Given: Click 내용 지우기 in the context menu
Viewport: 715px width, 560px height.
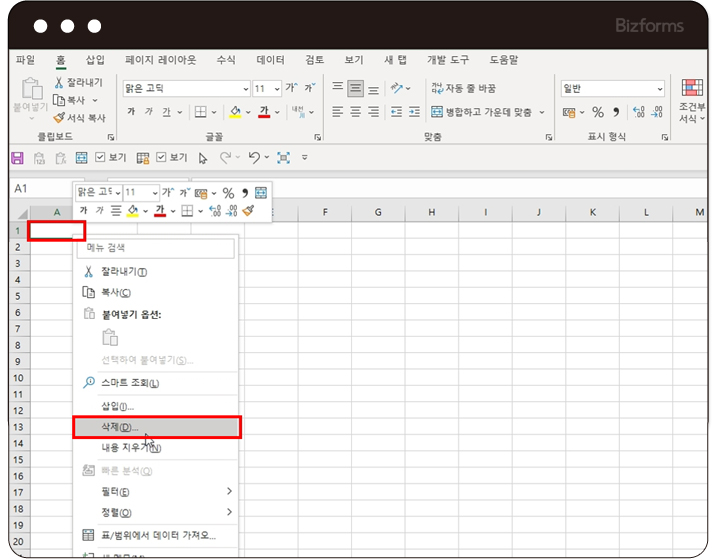Looking at the screenshot, I should pyautogui.click(x=130, y=448).
